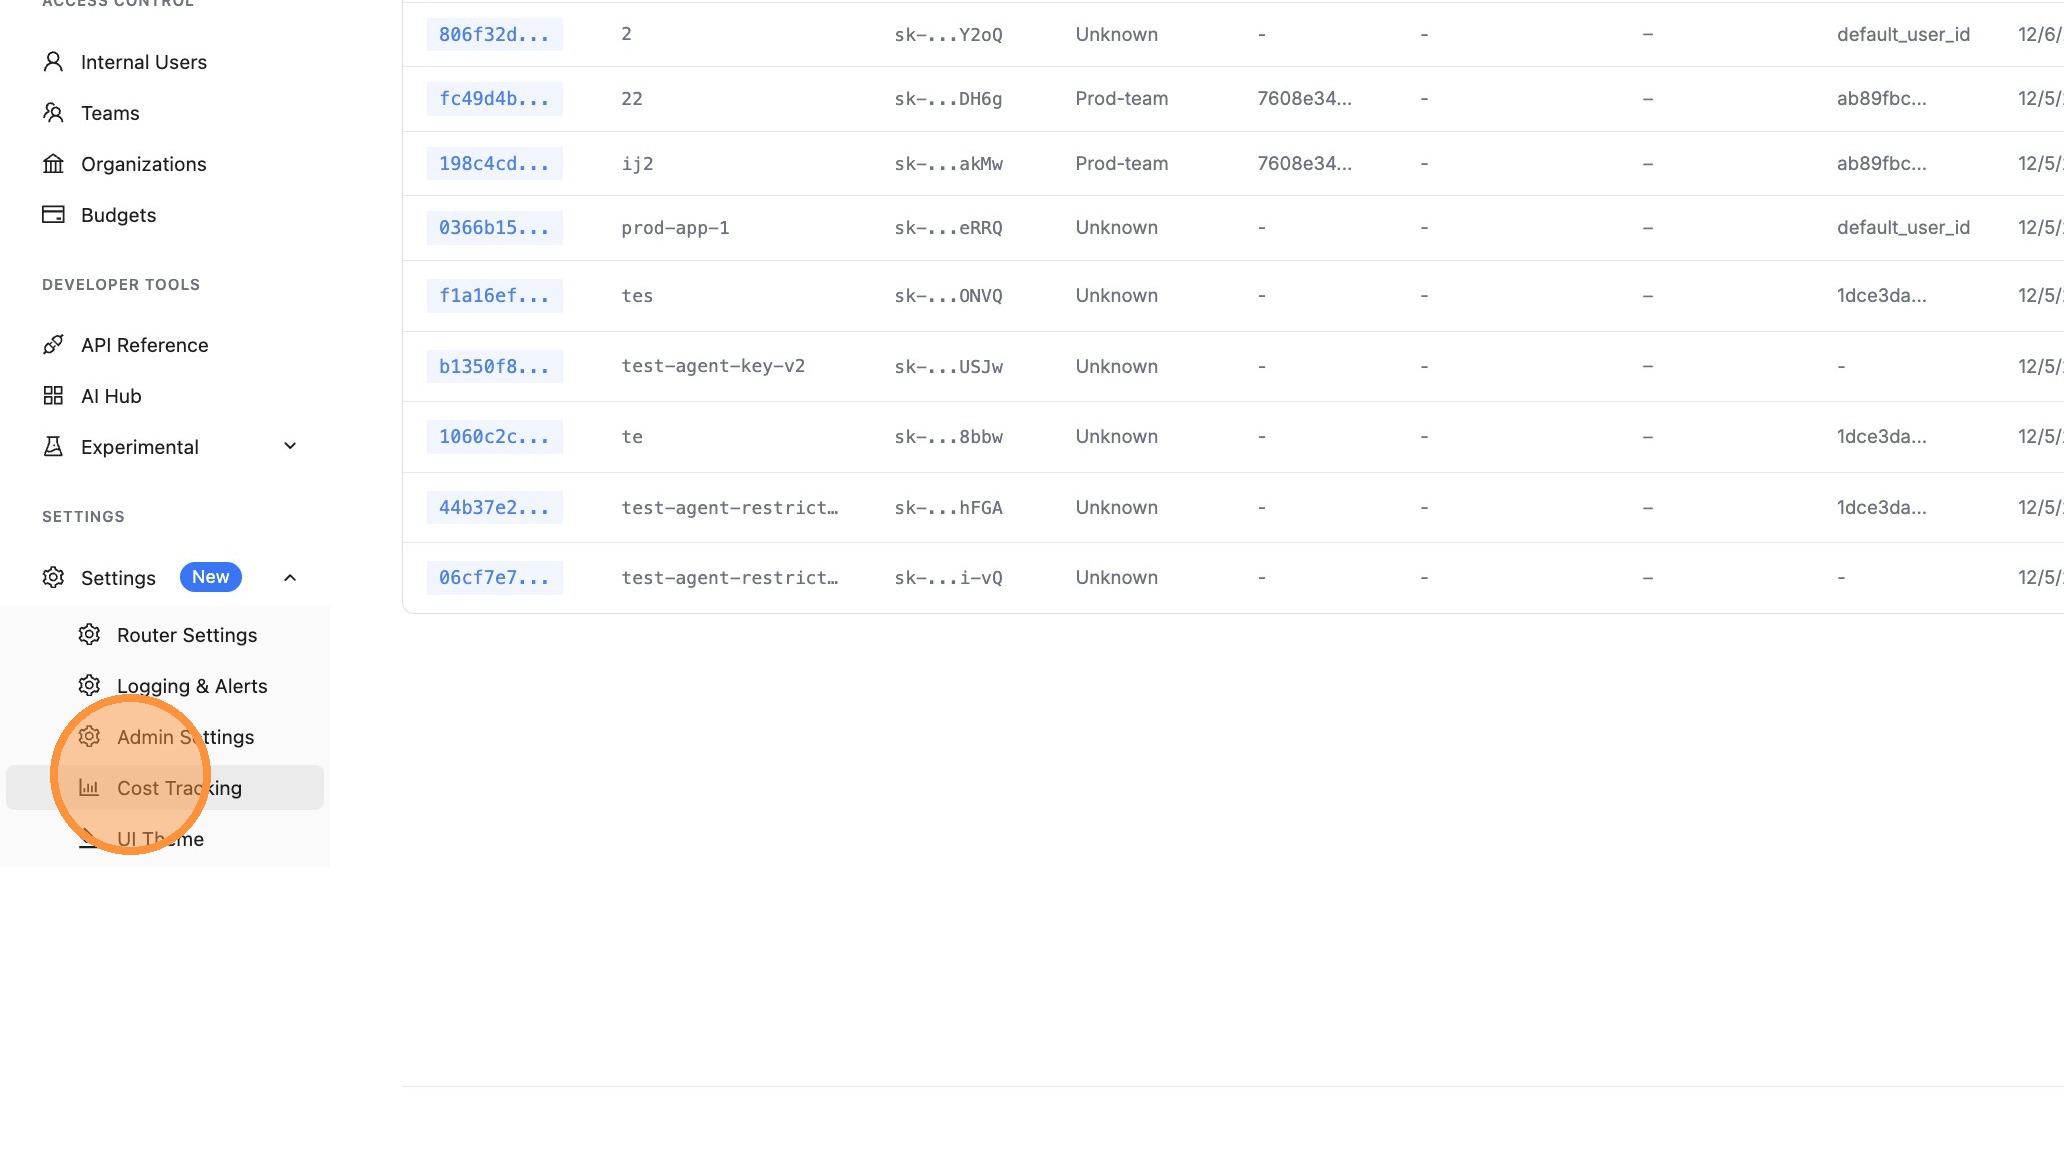This screenshot has height=1154, width=2064.
Task: Open the test-agent-key-v2 key entry
Action: (x=713, y=366)
